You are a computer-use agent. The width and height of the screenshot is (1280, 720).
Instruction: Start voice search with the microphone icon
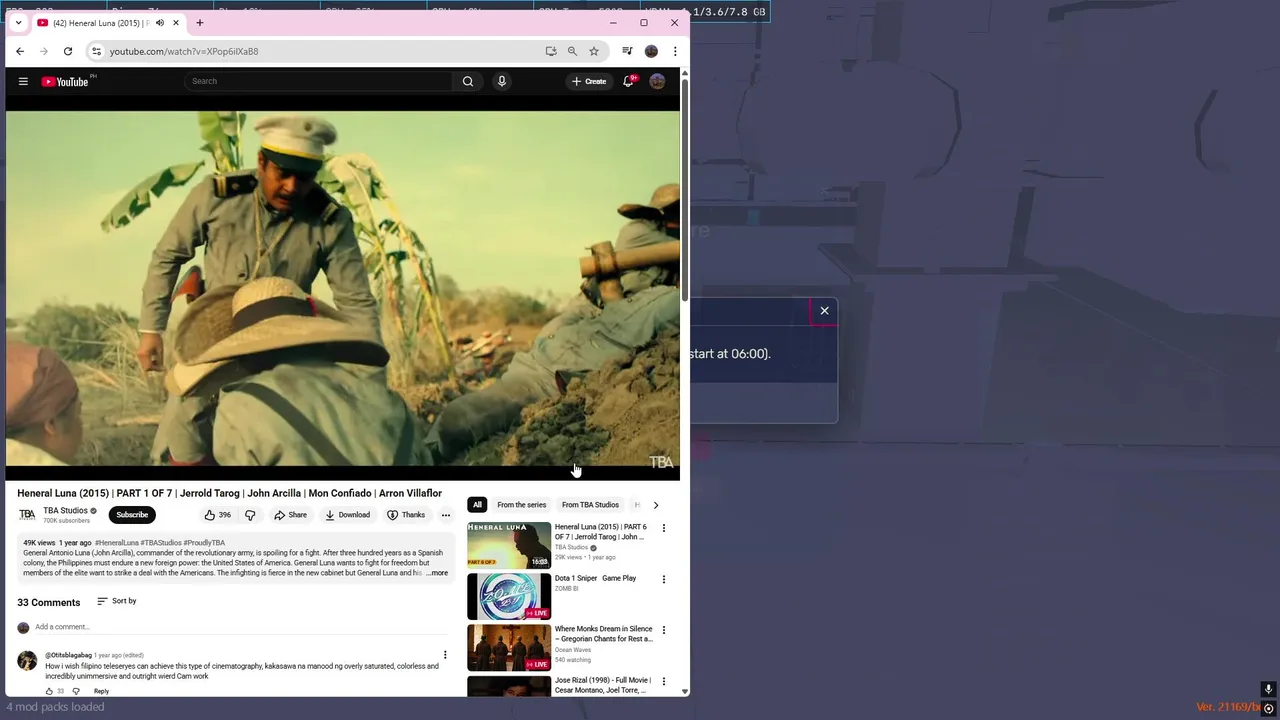pos(502,81)
